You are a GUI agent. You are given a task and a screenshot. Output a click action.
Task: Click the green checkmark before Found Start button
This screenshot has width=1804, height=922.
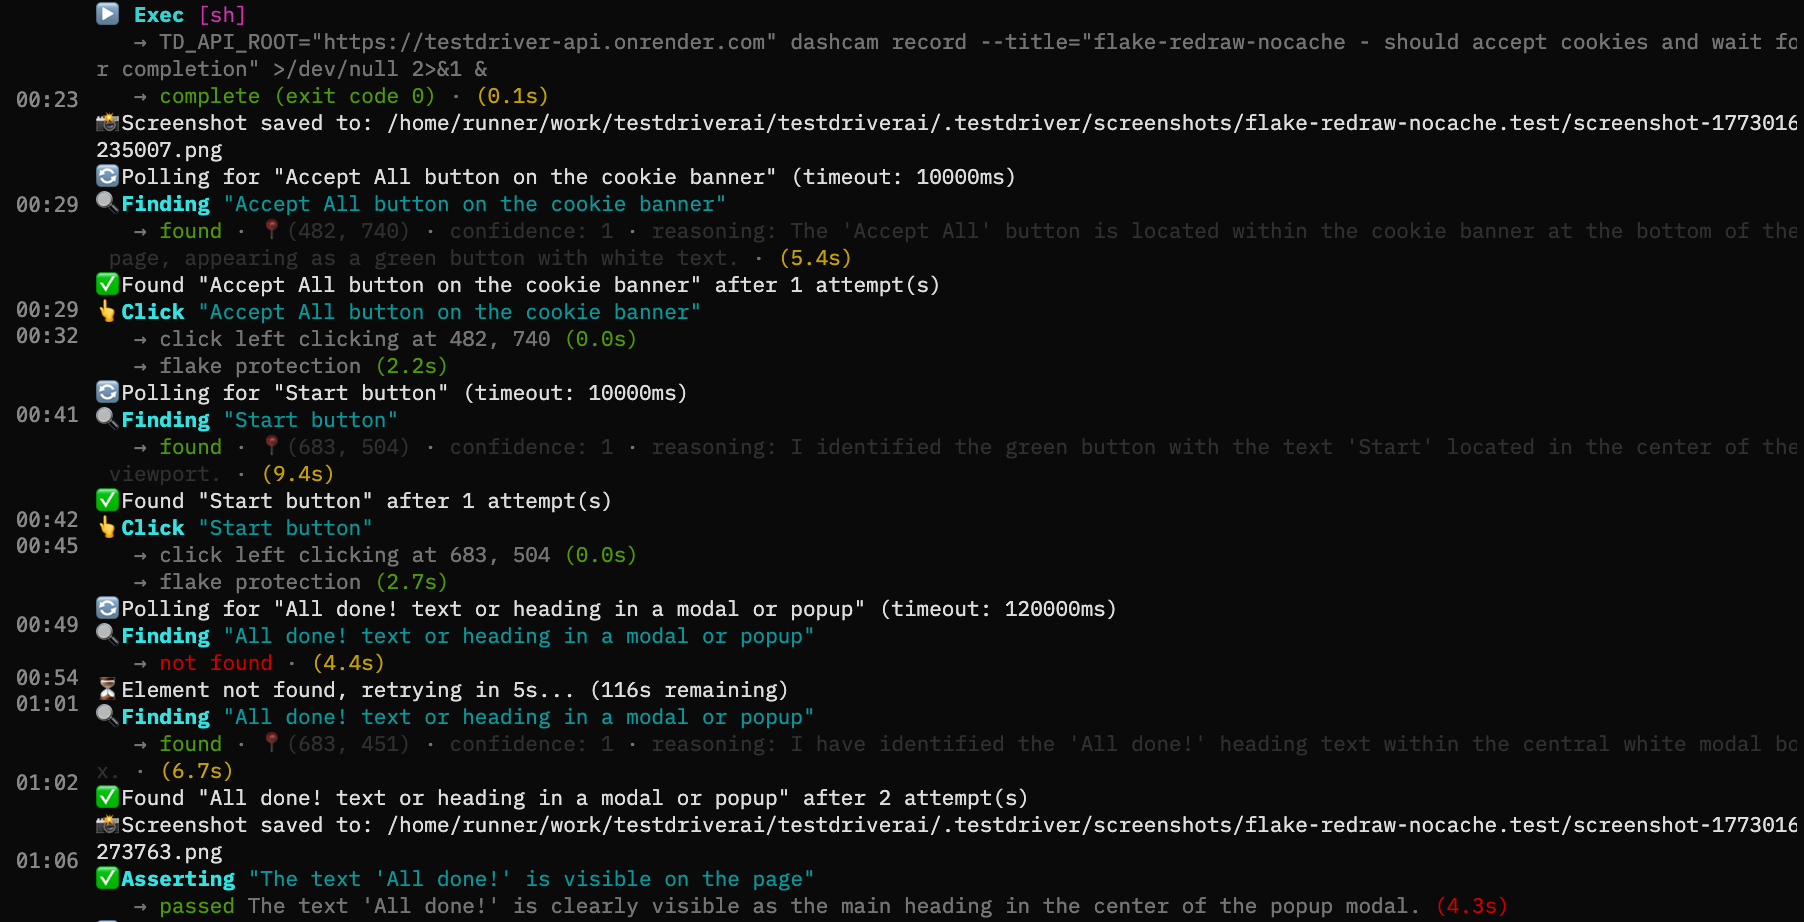[107, 499]
